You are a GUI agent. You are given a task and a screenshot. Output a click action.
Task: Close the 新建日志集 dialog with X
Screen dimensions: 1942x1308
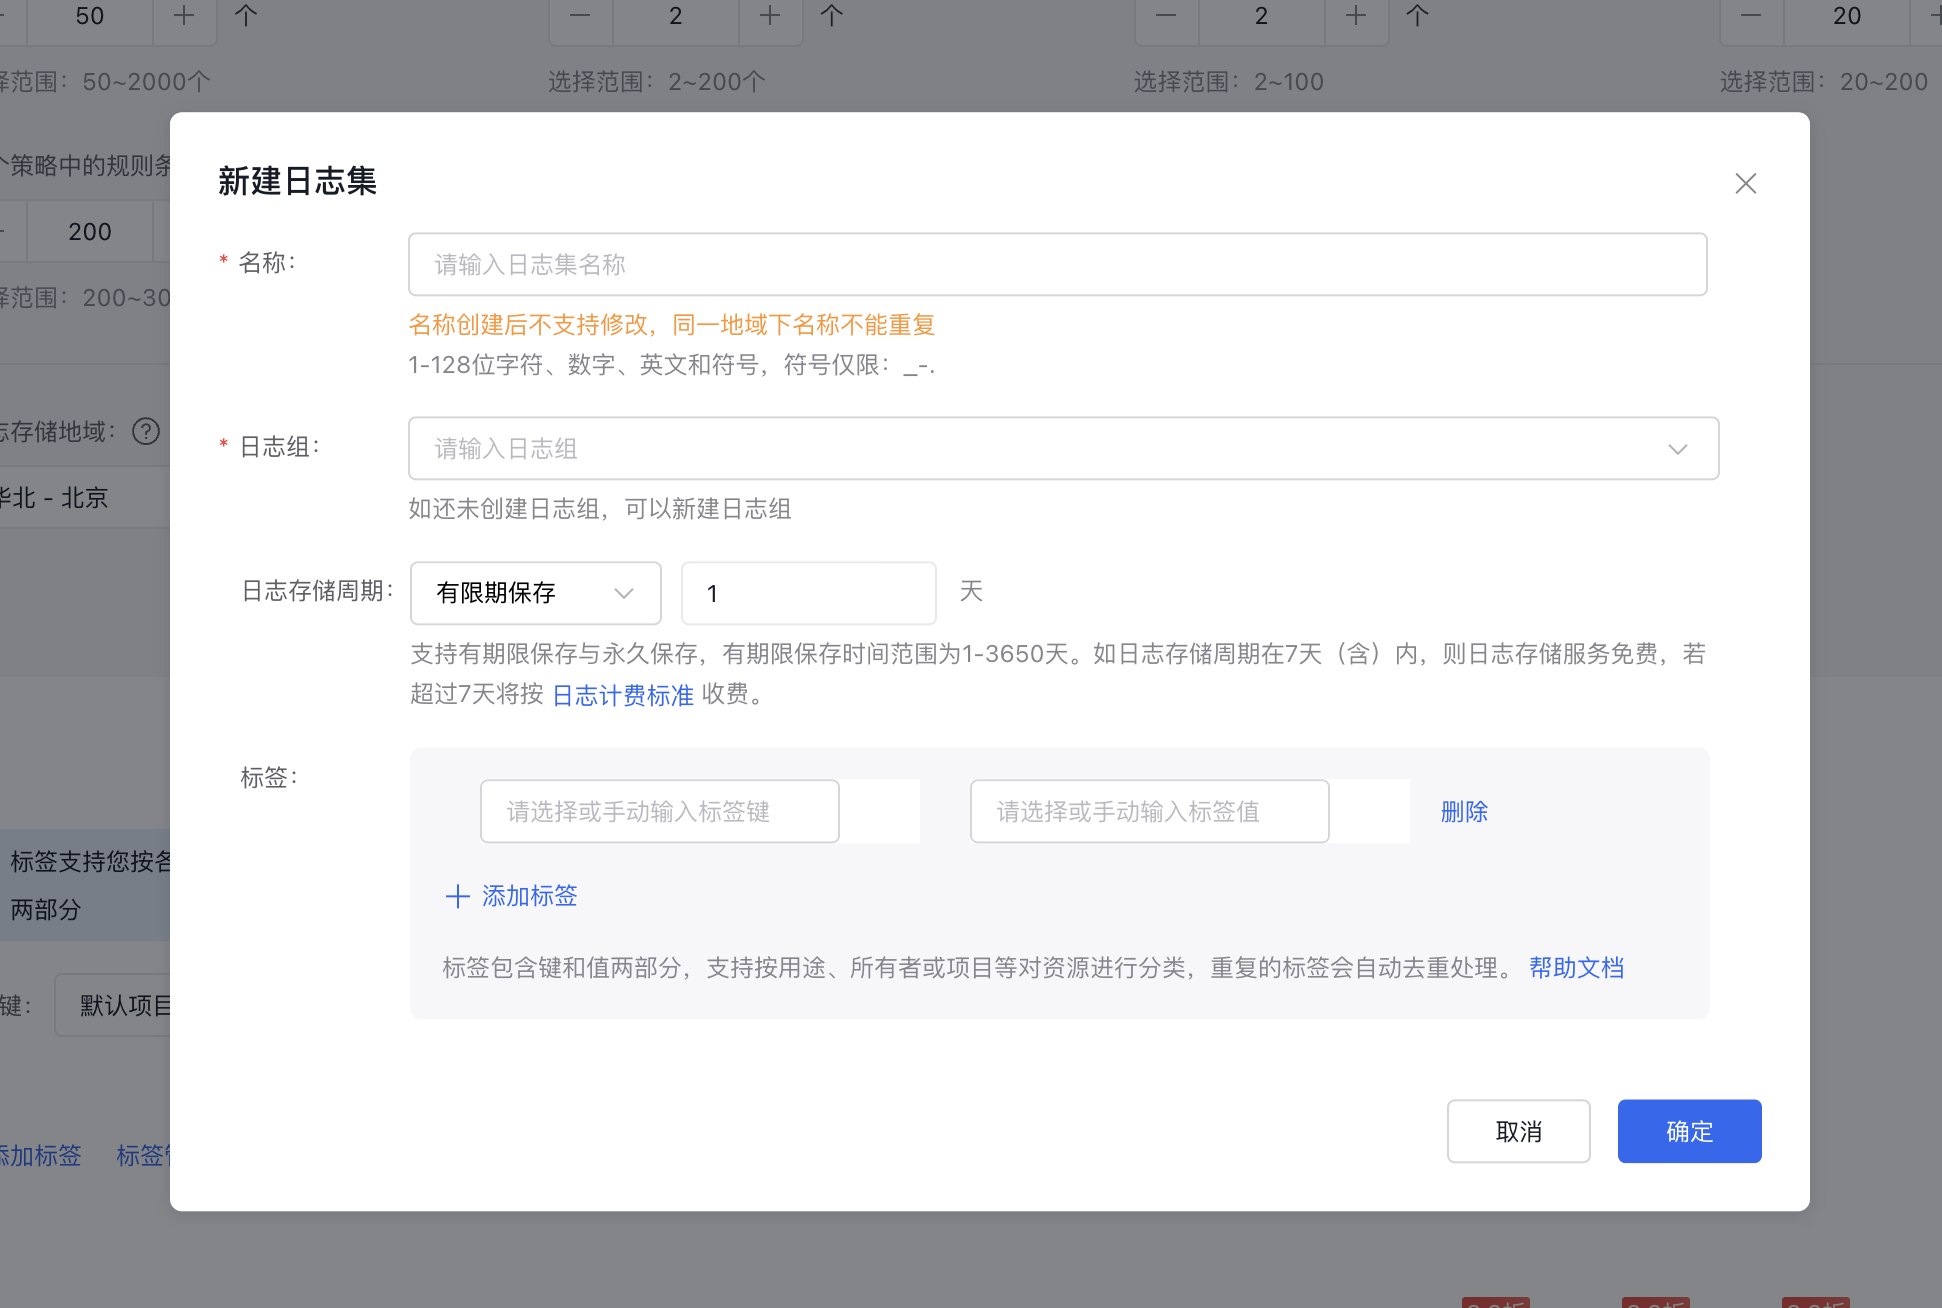point(1745,184)
